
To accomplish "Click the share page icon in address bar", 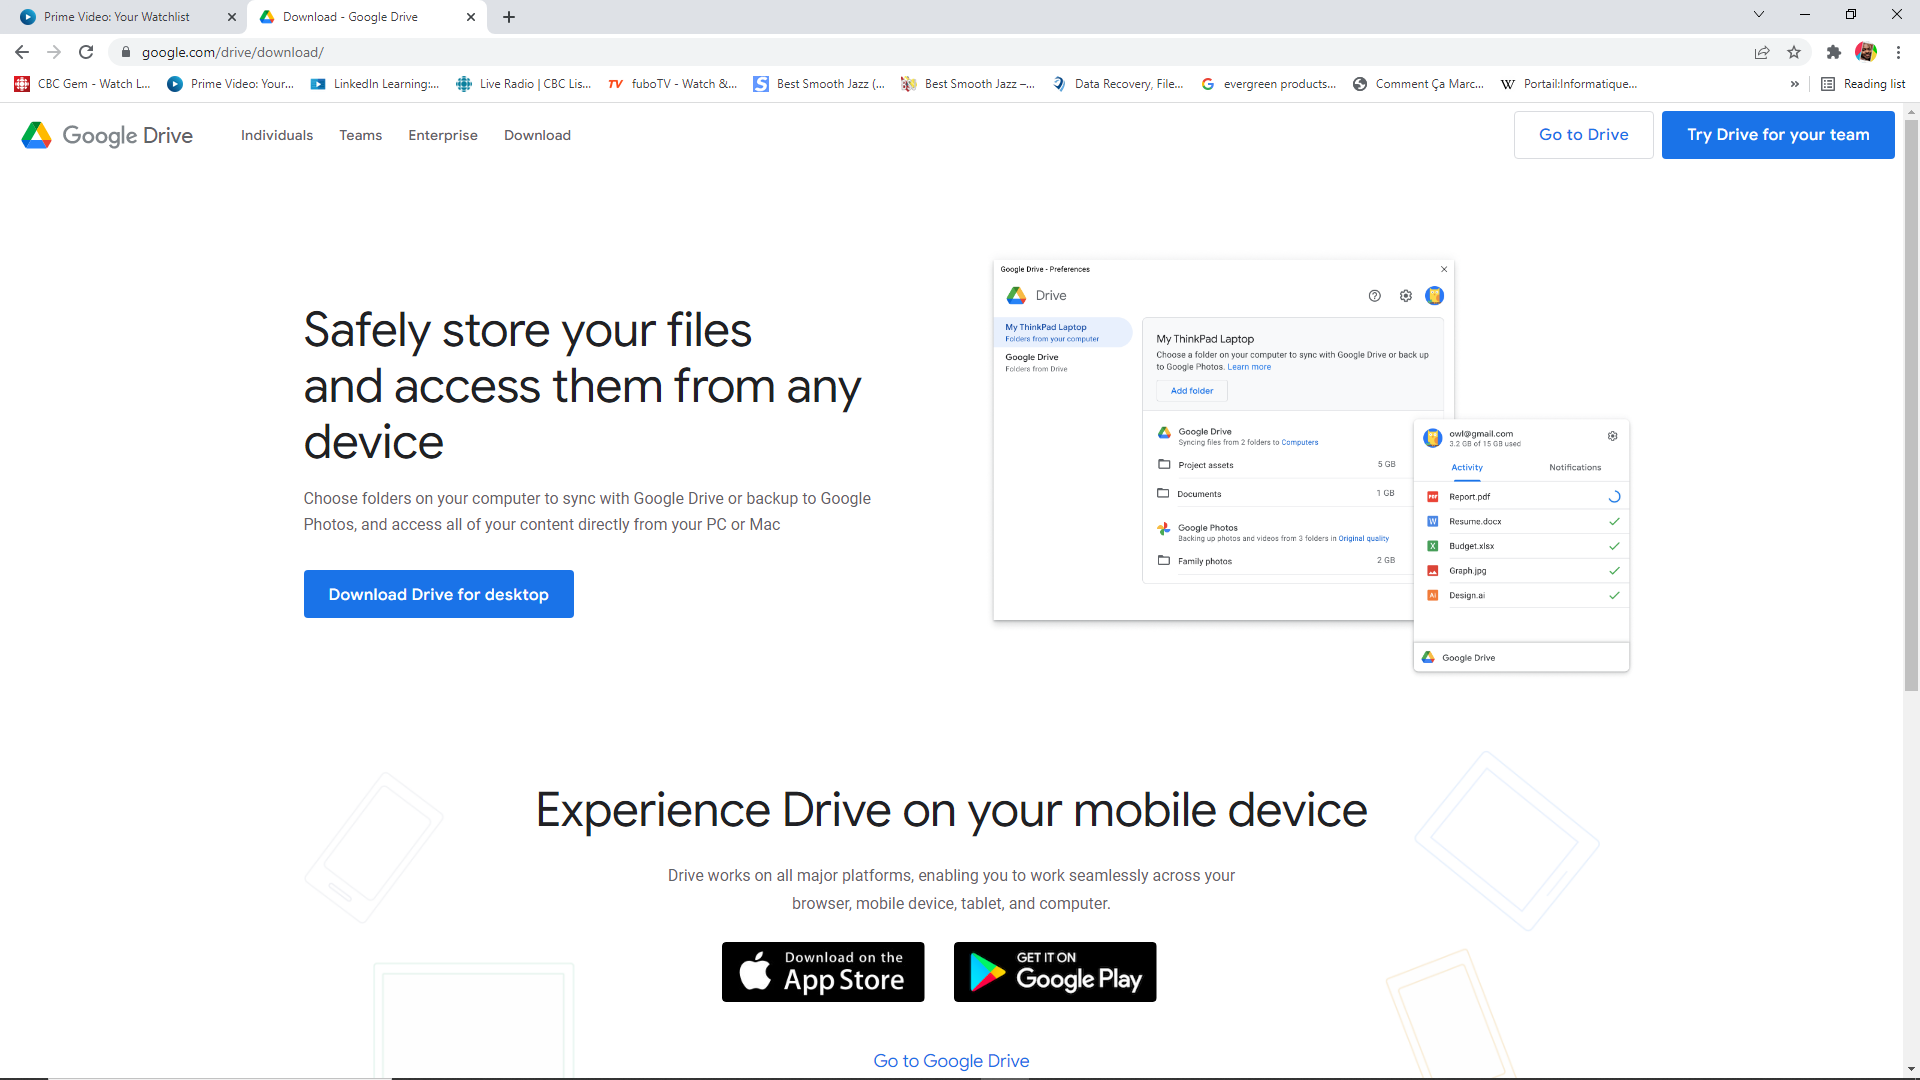I will (x=1762, y=52).
